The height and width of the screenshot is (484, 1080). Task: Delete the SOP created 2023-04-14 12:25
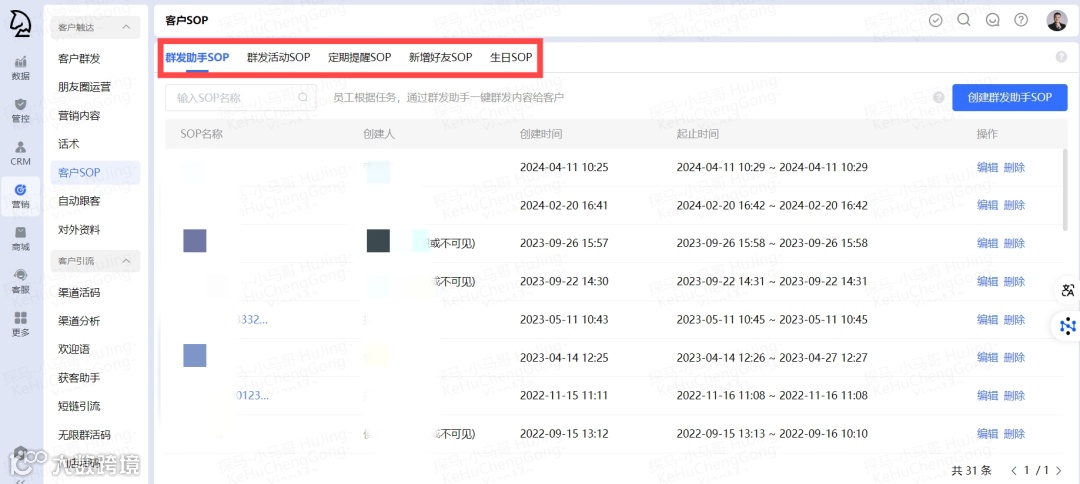point(1014,358)
